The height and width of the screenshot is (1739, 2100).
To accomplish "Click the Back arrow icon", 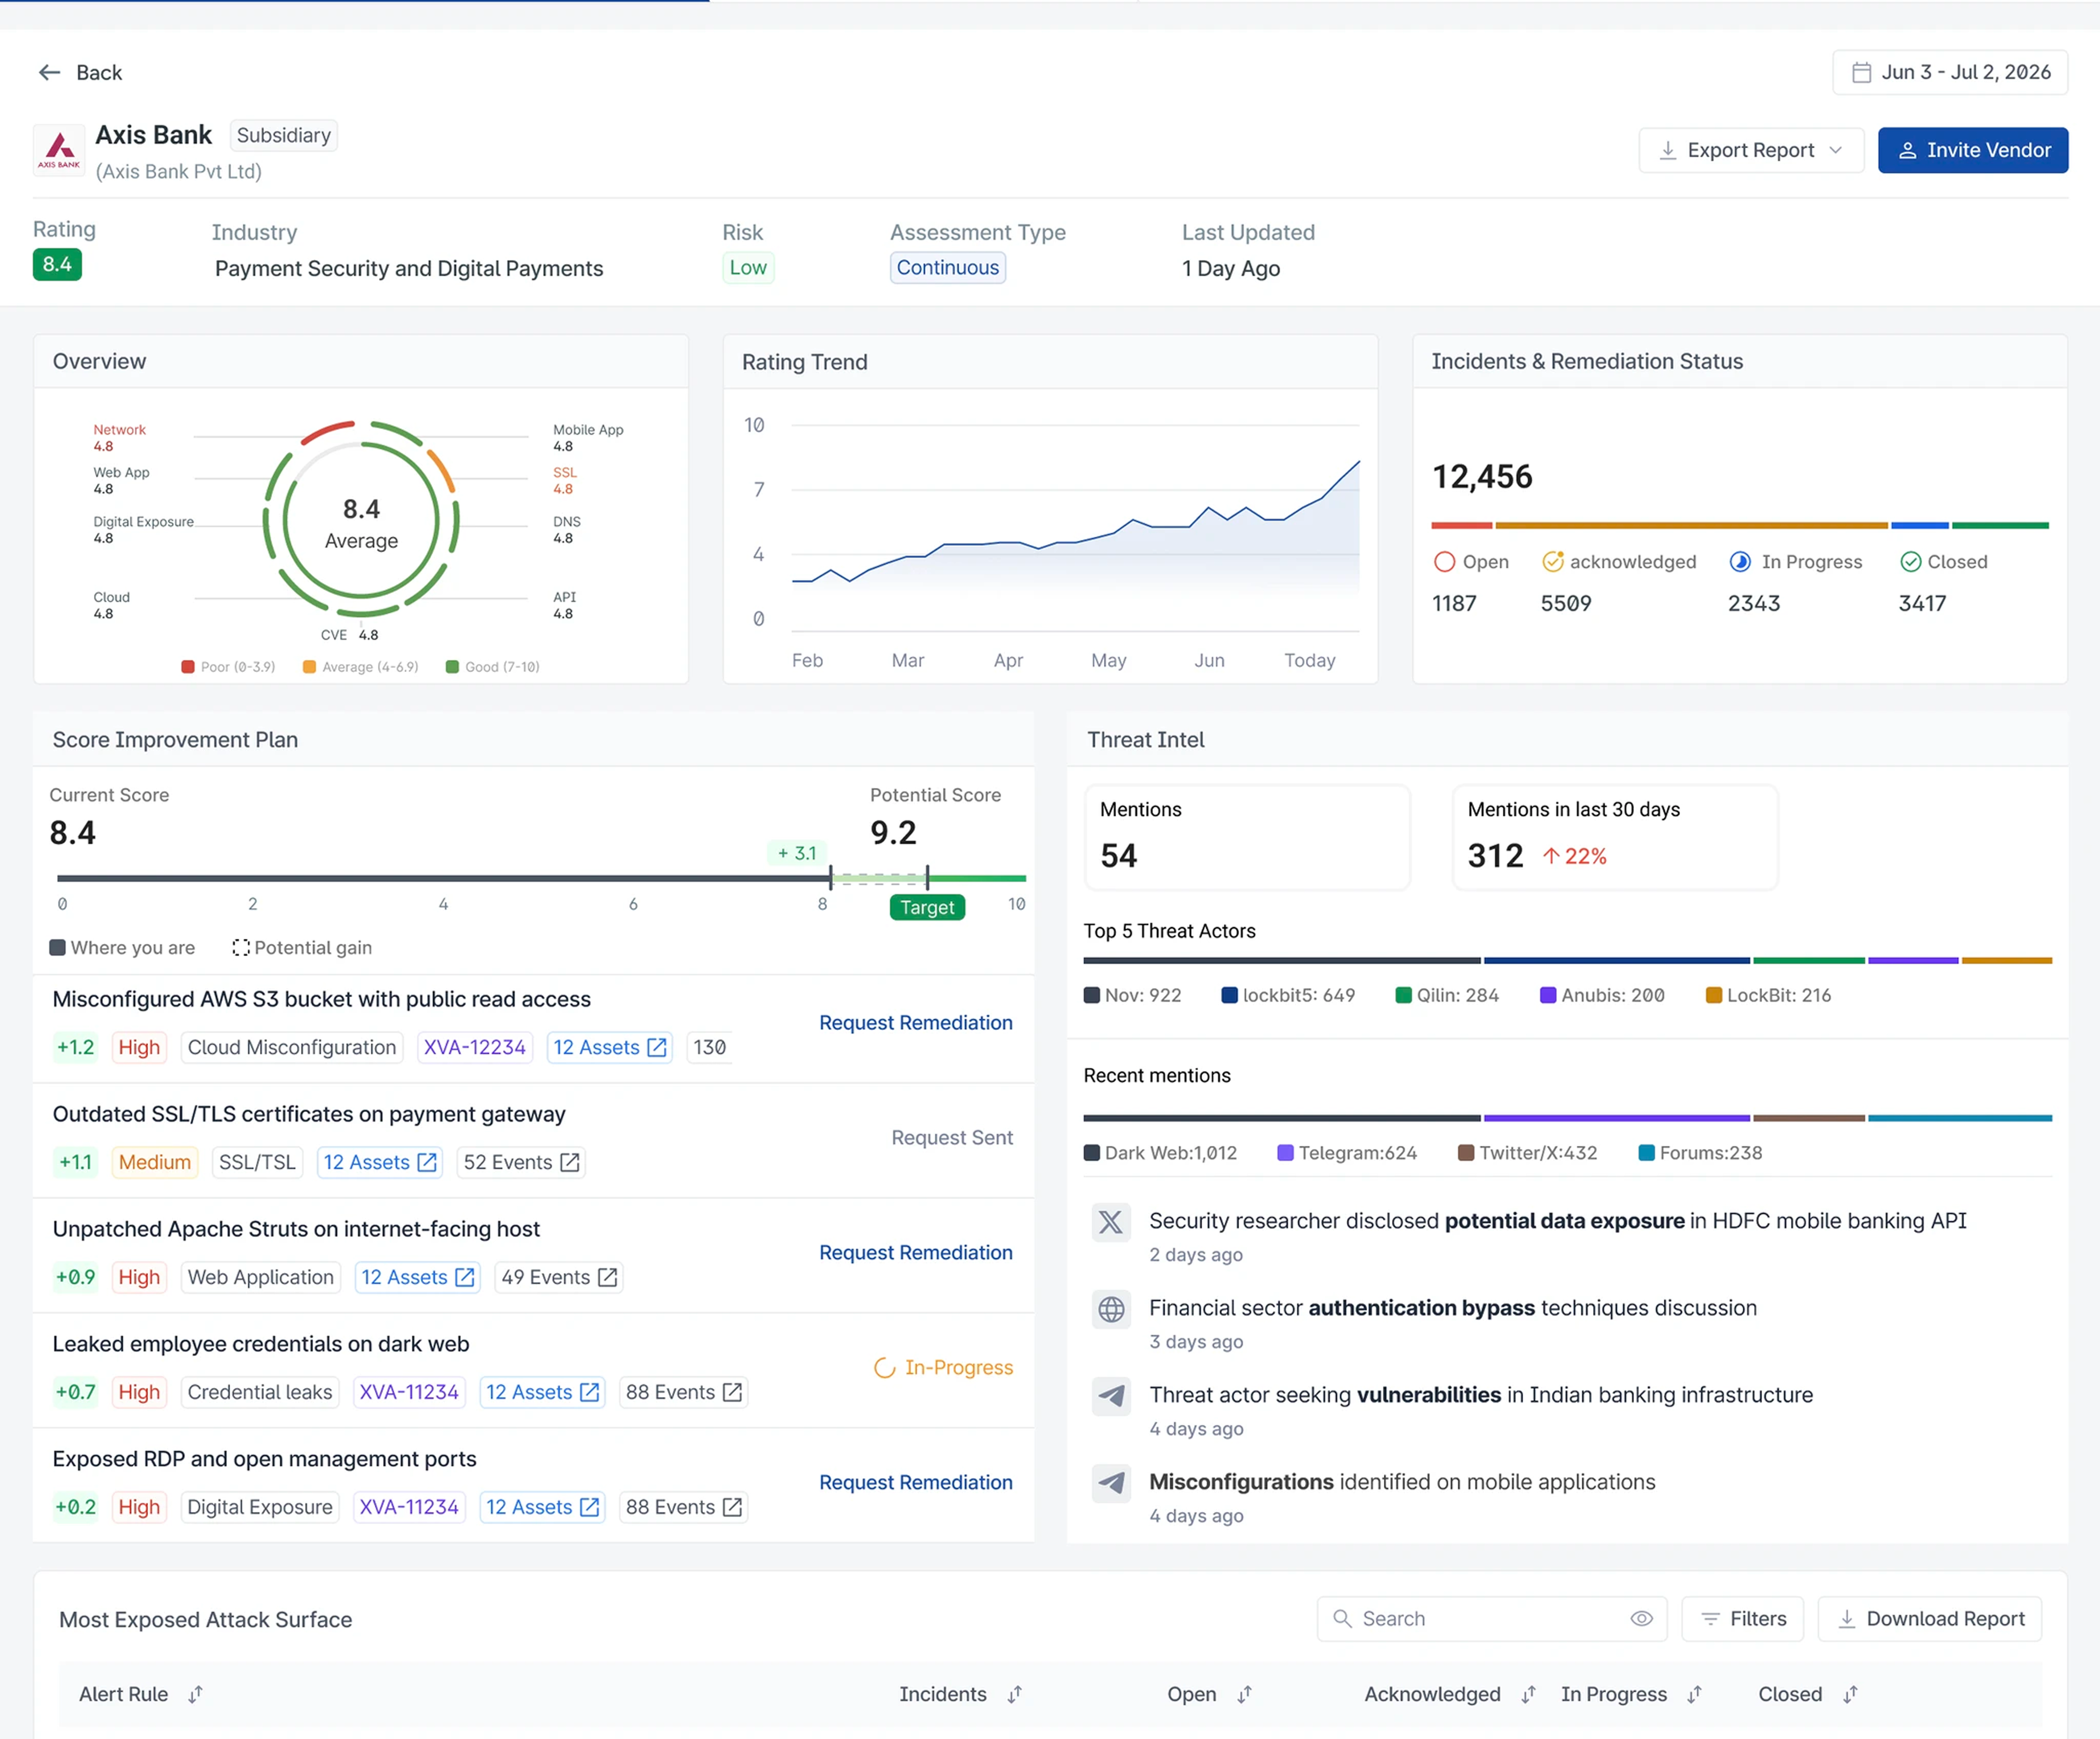I will pyautogui.click(x=49, y=72).
